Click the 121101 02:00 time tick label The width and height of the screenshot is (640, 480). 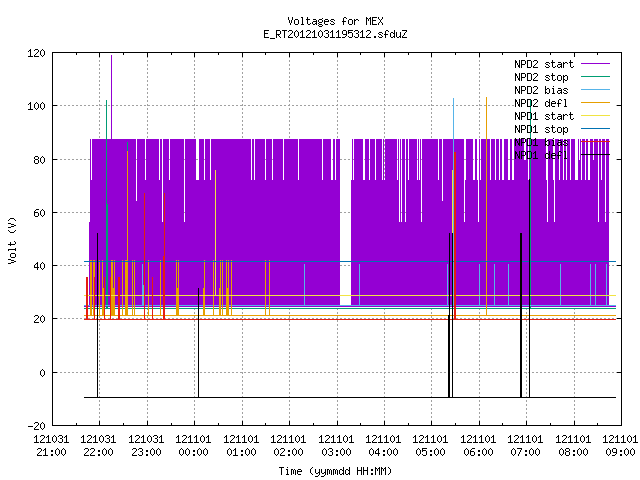pyautogui.click(x=288, y=446)
